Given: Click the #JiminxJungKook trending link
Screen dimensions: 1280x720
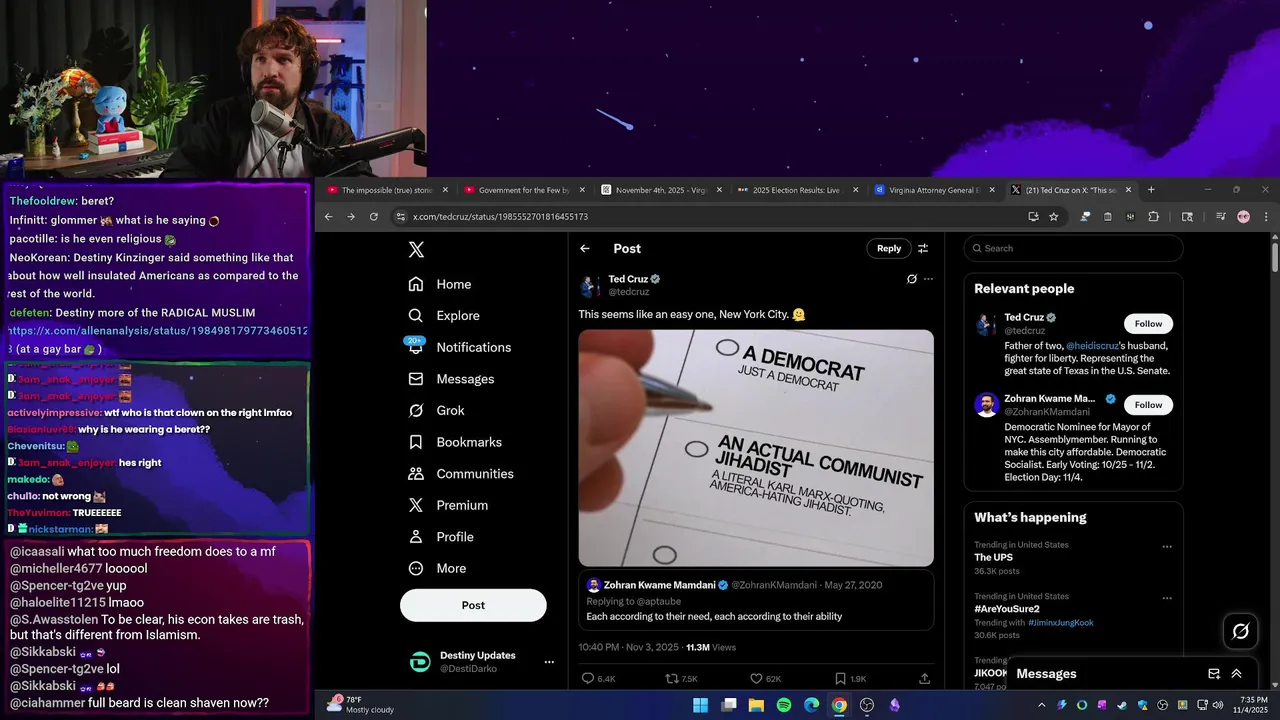Looking at the screenshot, I should (x=1060, y=622).
